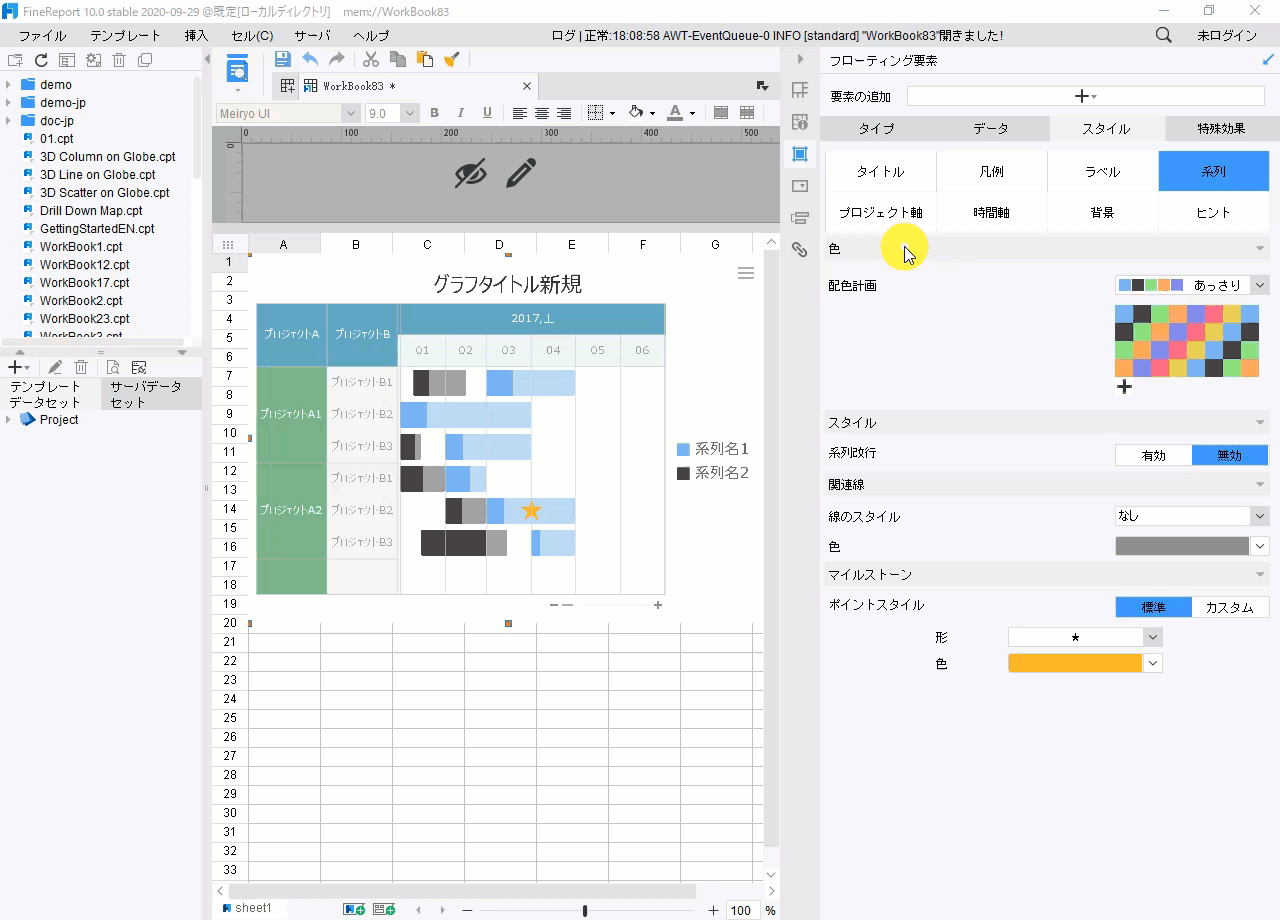Click the paste clipboard icon

[424, 60]
